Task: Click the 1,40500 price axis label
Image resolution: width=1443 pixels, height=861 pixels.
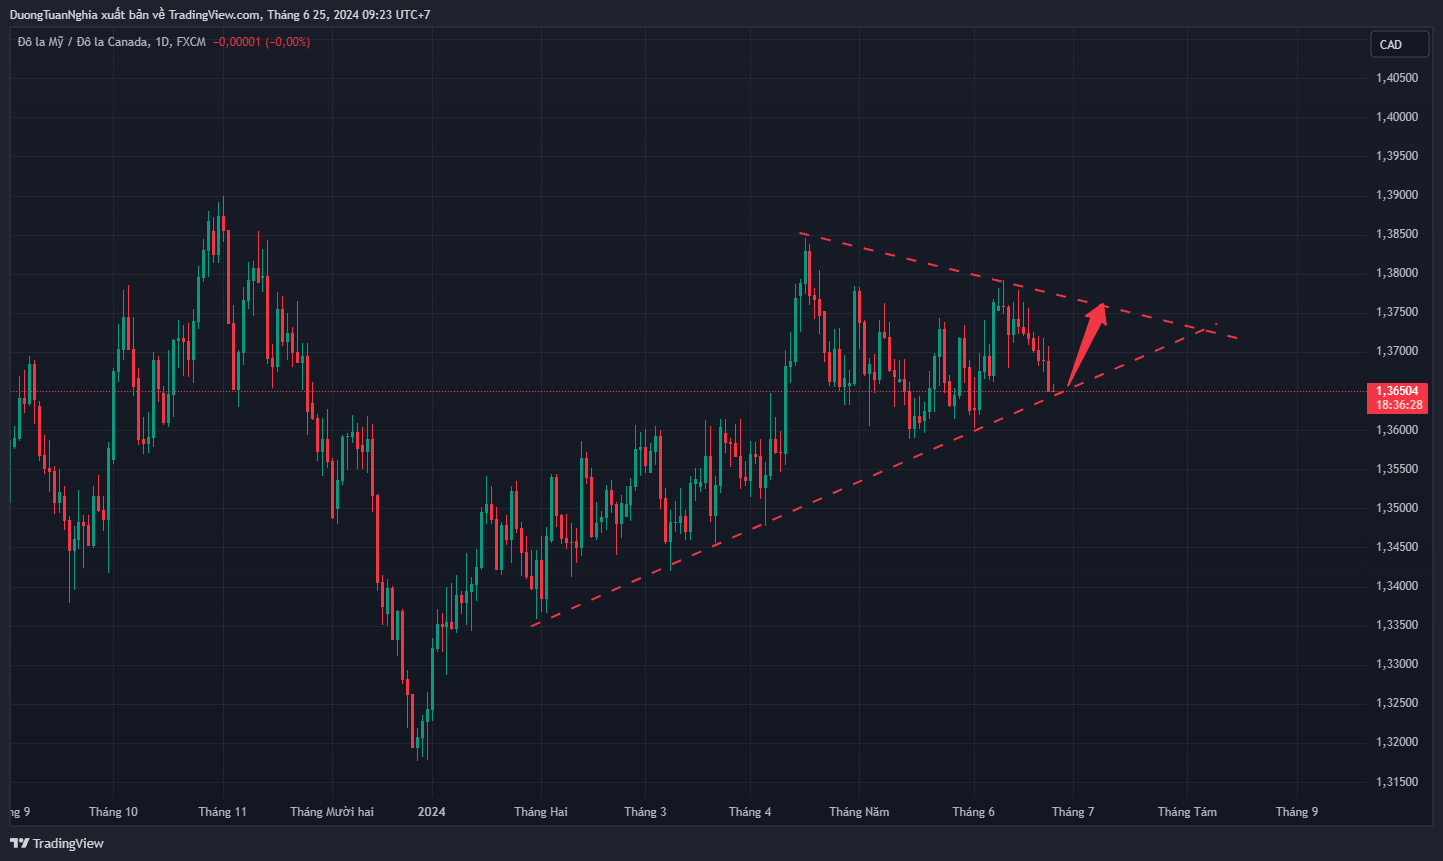Action: [1397, 78]
